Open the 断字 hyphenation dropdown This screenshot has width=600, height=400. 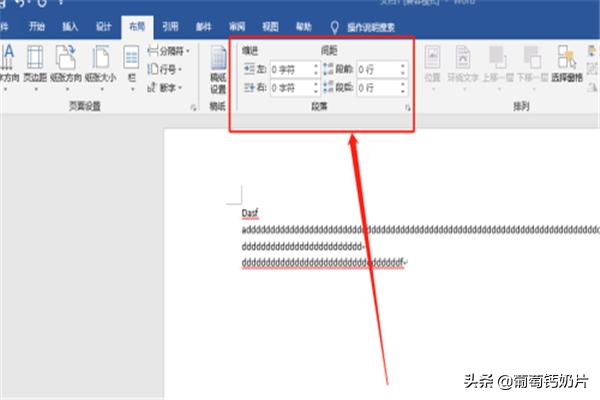[165, 88]
